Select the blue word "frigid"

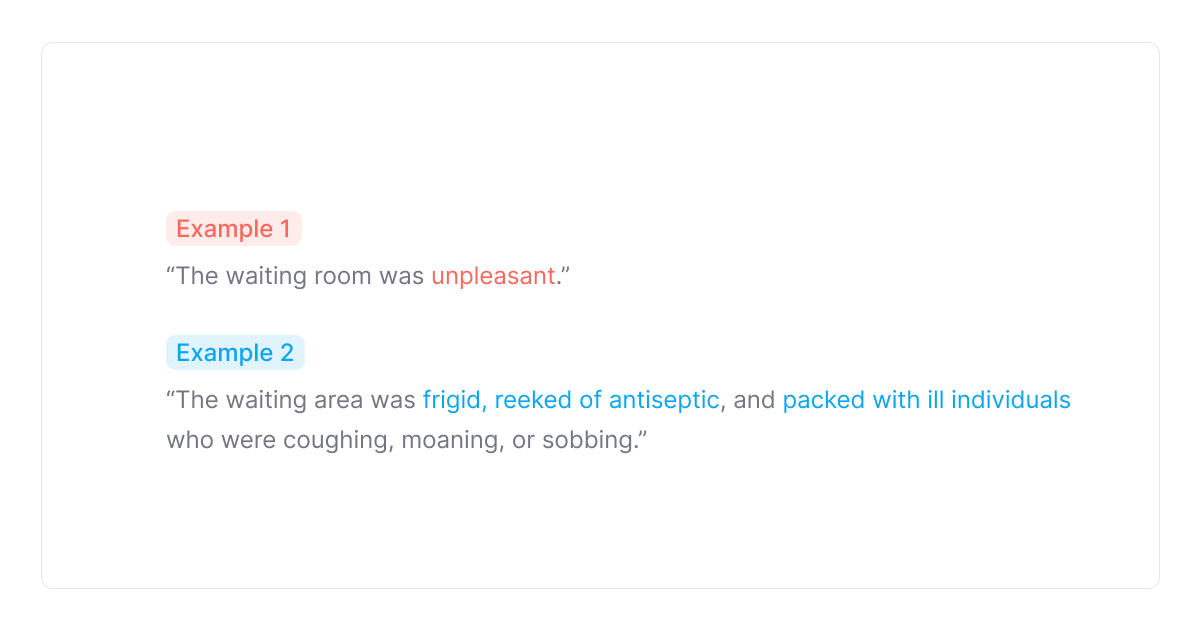click(453, 400)
